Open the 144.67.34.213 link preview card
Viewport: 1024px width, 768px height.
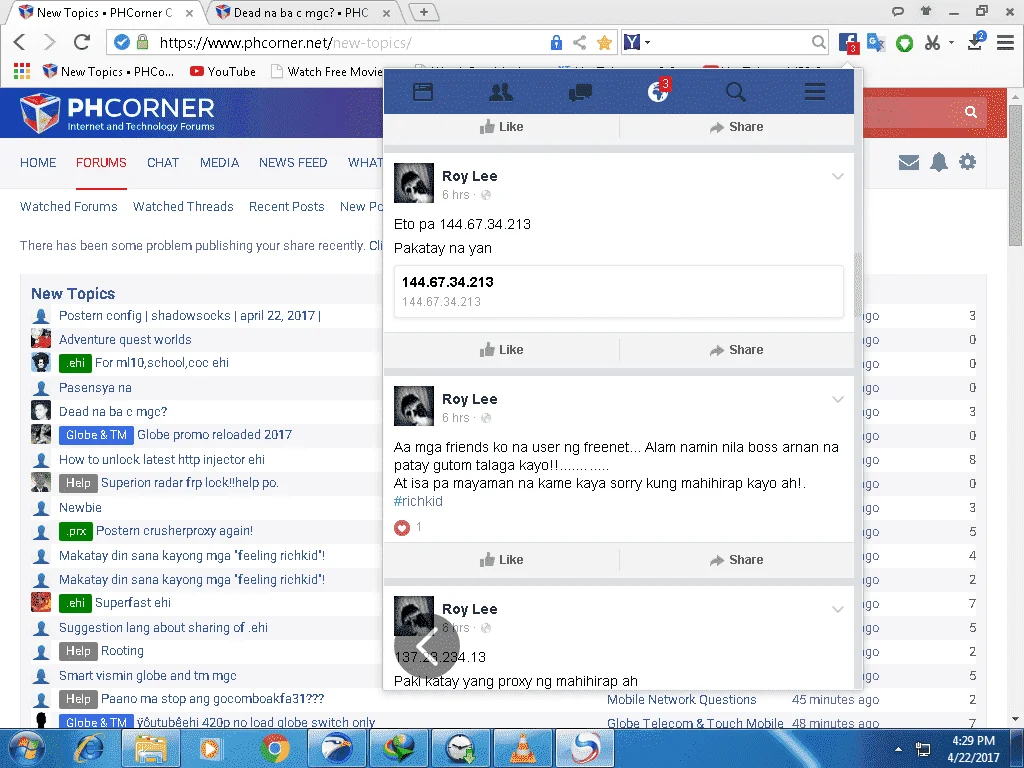pos(618,291)
